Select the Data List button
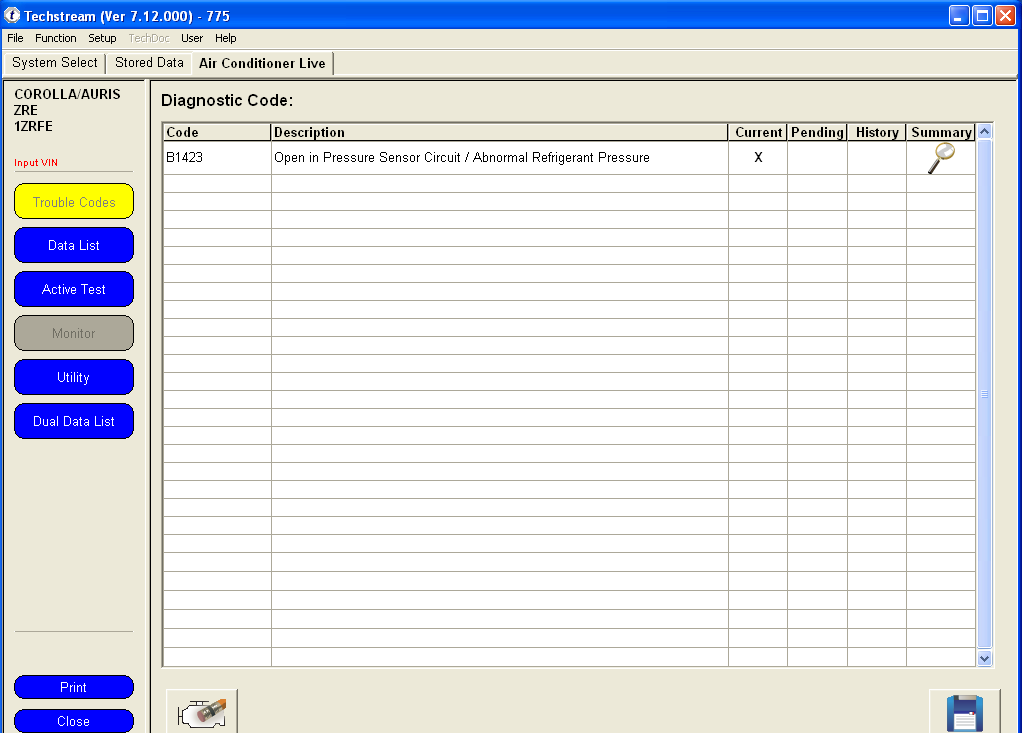Viewport: 1022px width, 733px height. (x=74, y=245)
